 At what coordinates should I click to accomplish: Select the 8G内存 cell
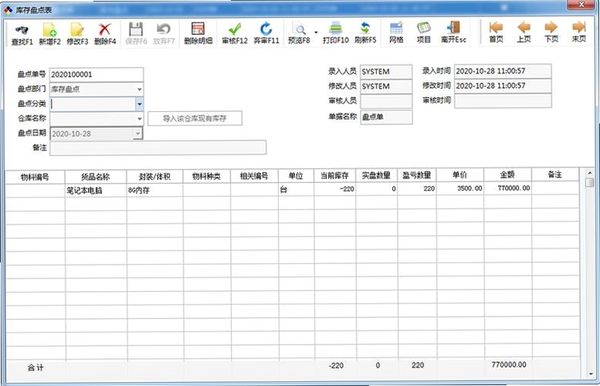pos(155,190)
